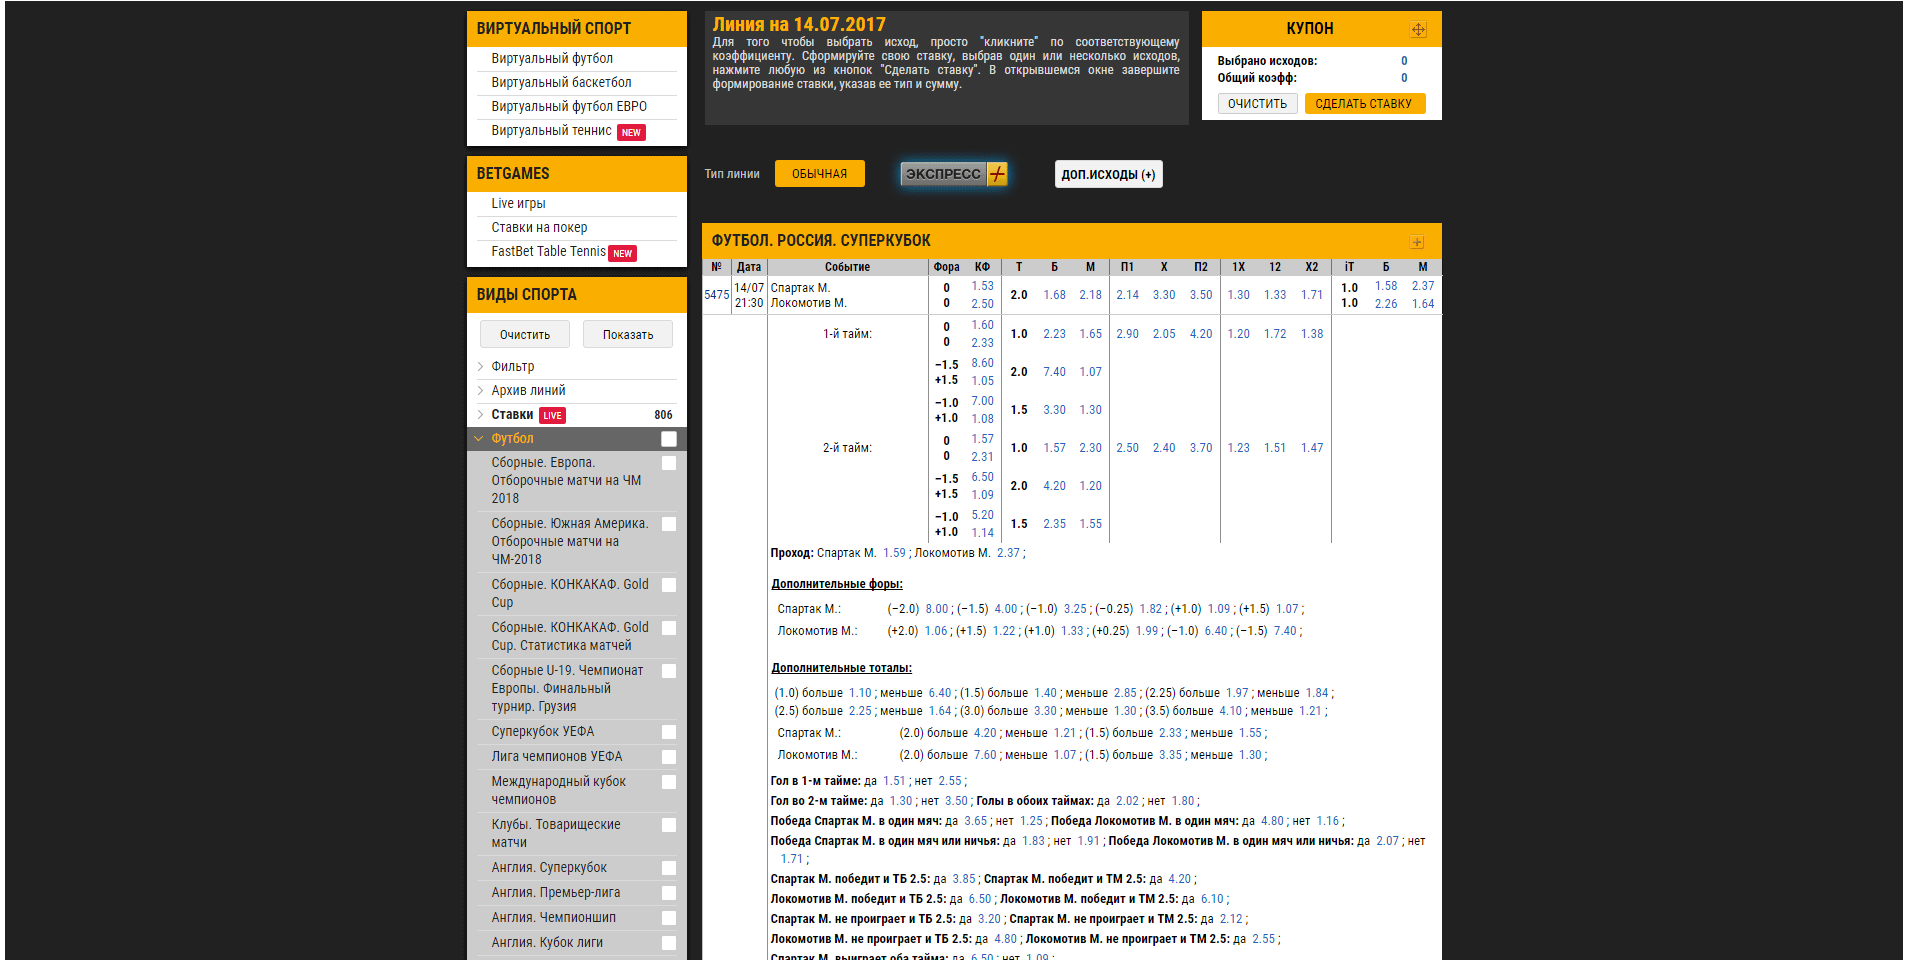Viewport: 1909px width, 960px height.
Task: Select second half X odds 2.40
Action: 1164,448
